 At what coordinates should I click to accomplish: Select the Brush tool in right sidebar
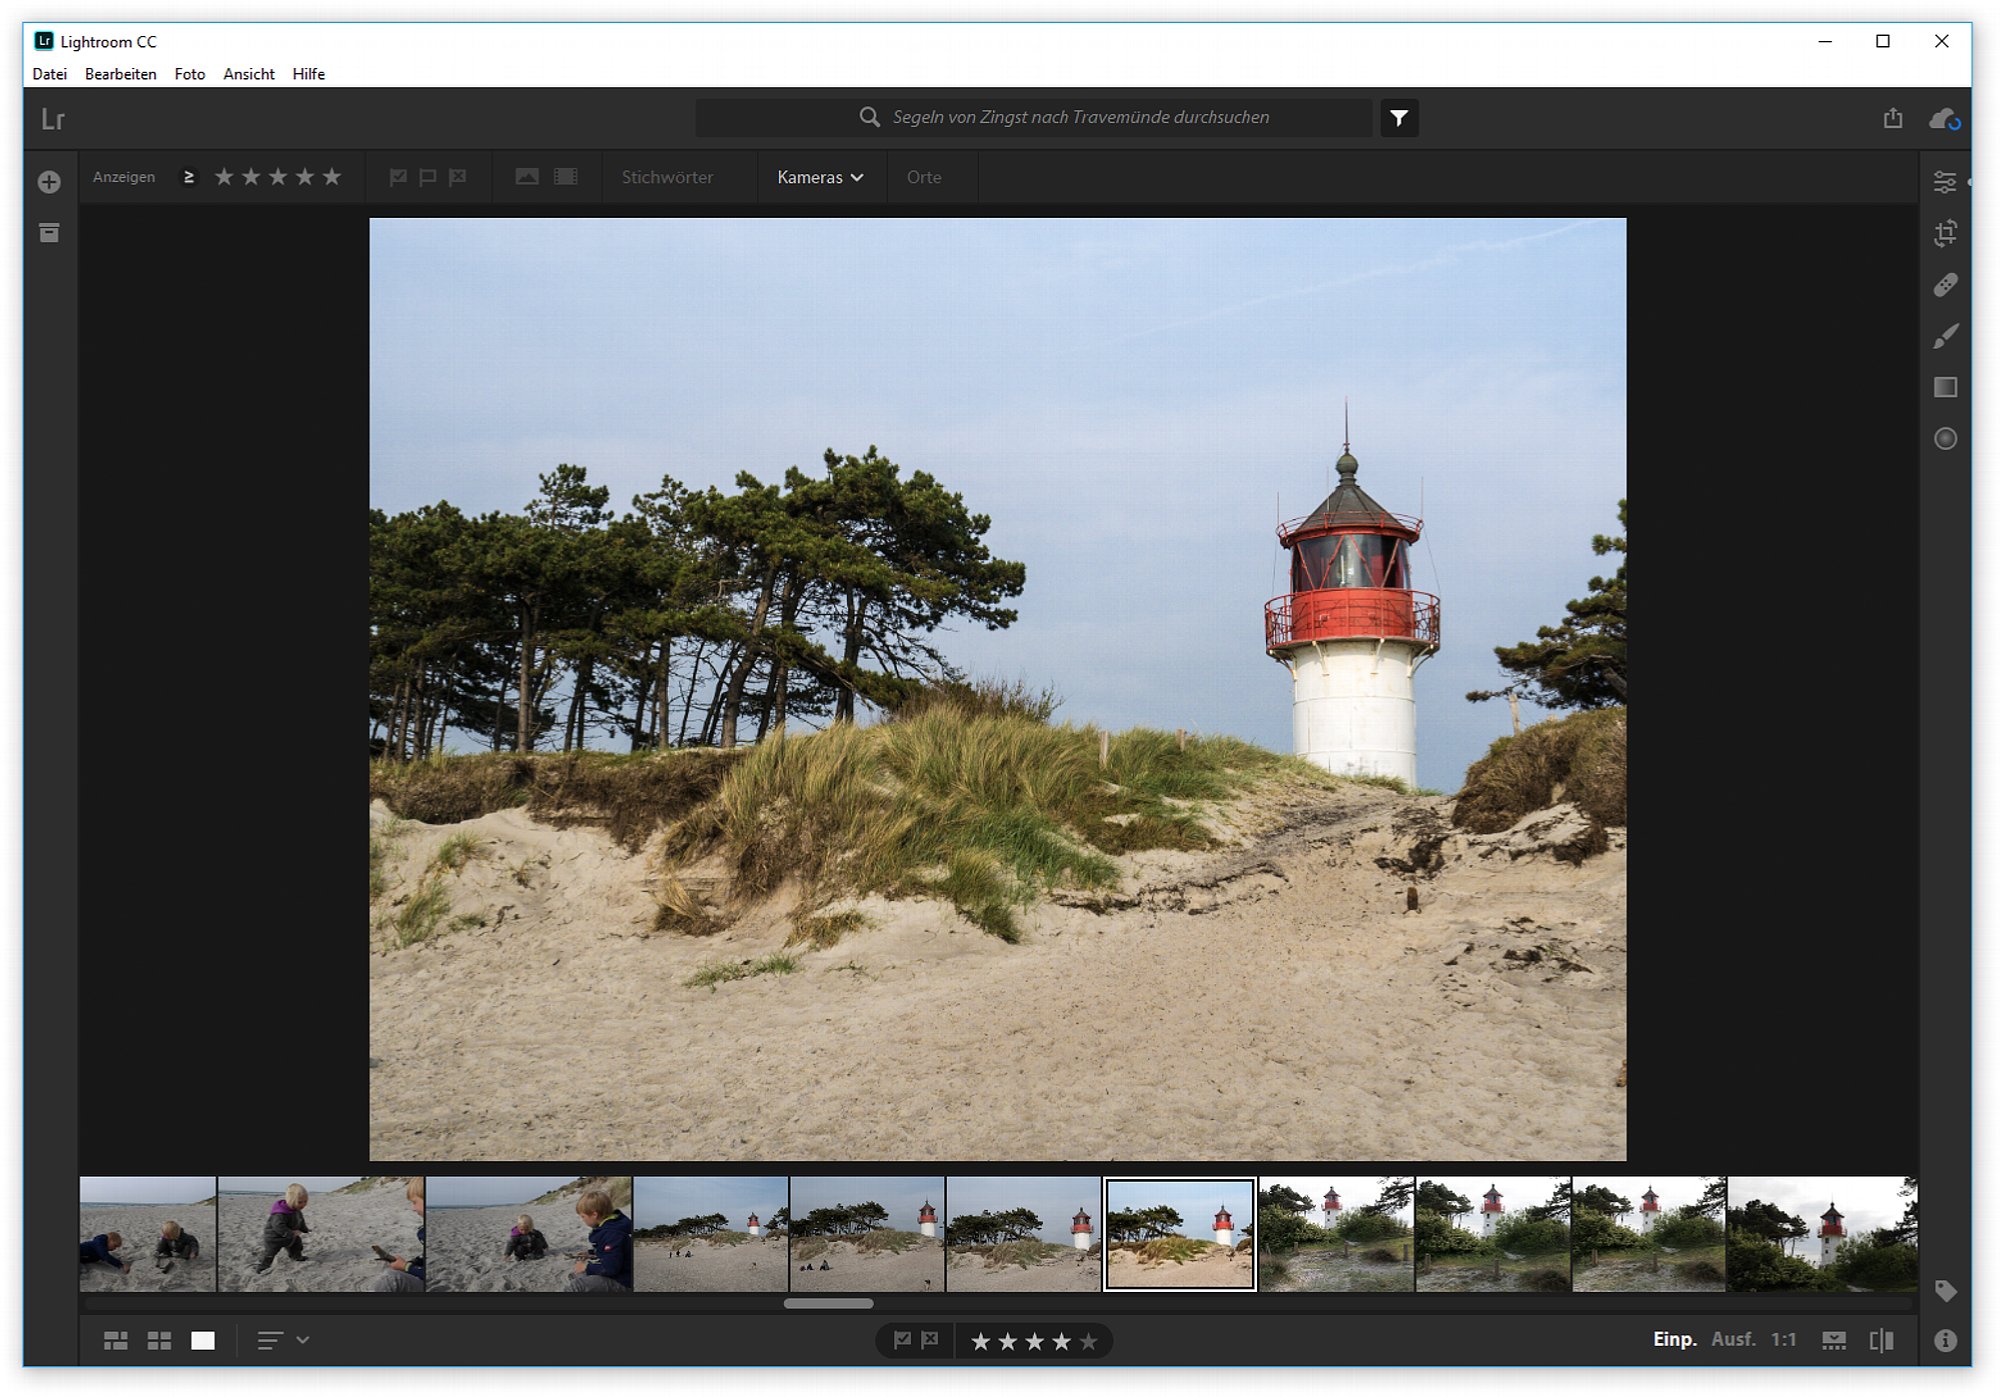coord(1944,336)
